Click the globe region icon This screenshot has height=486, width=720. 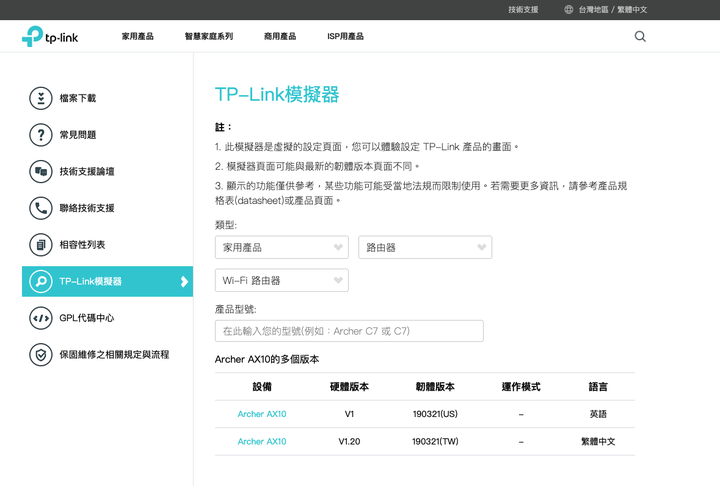pos(568,10)
